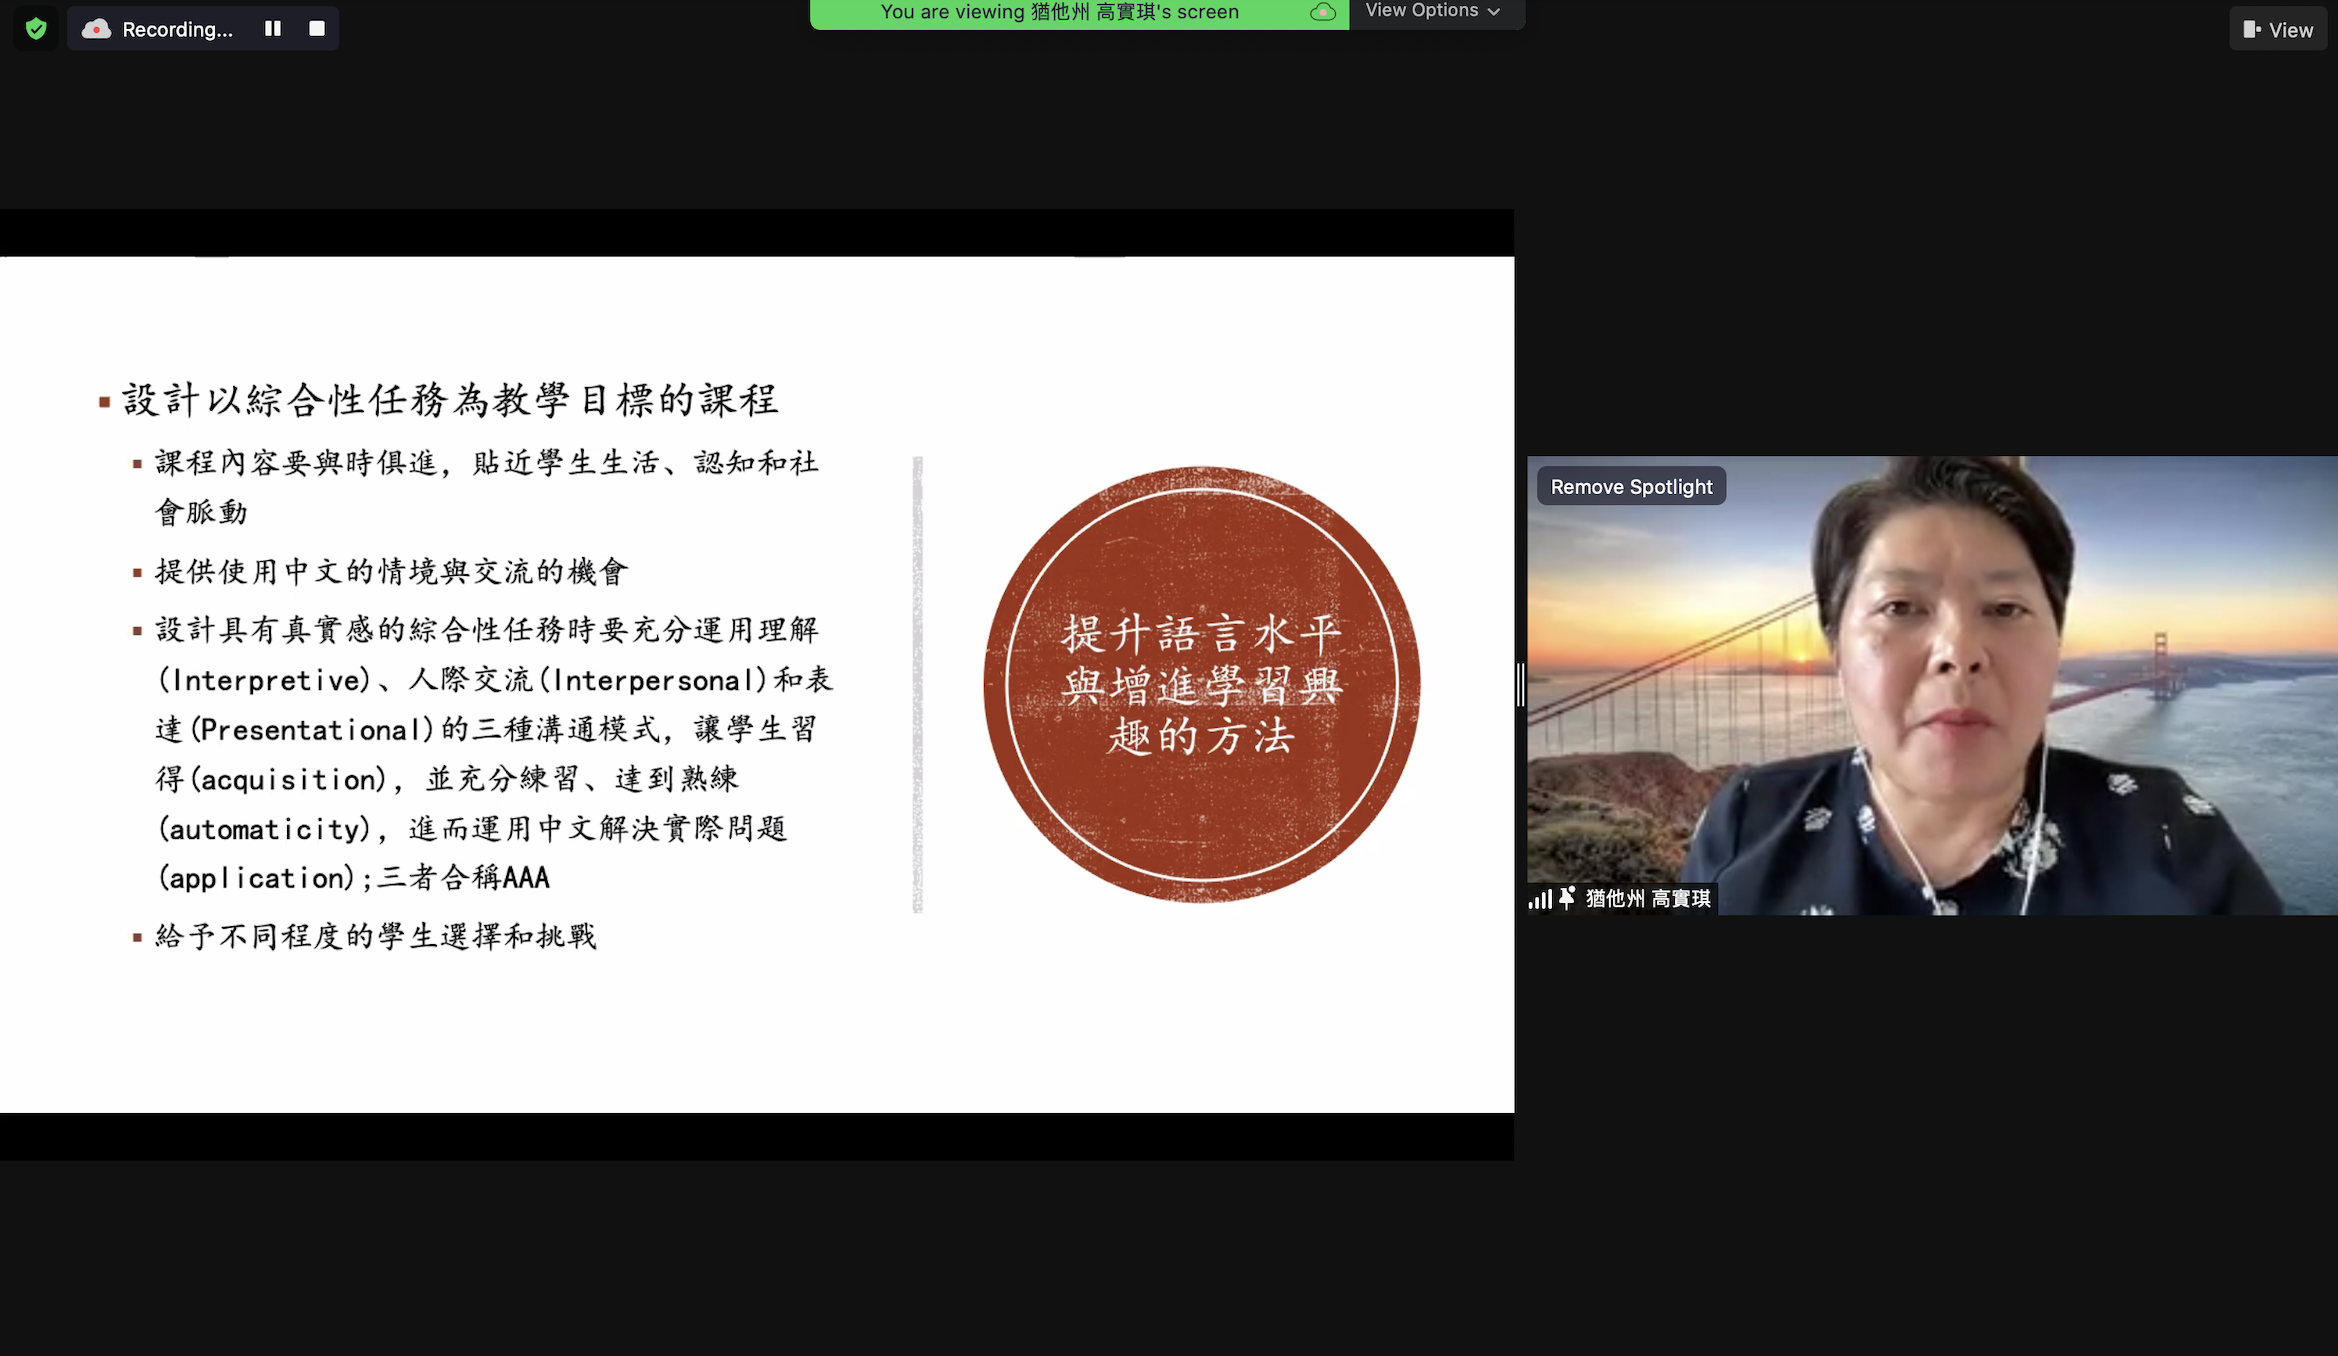Image resolution: width=2338 pixels, height=1356 pixels.
Task: Click the green 'You are viewing' banner
Action: (x=1058, y=12)
